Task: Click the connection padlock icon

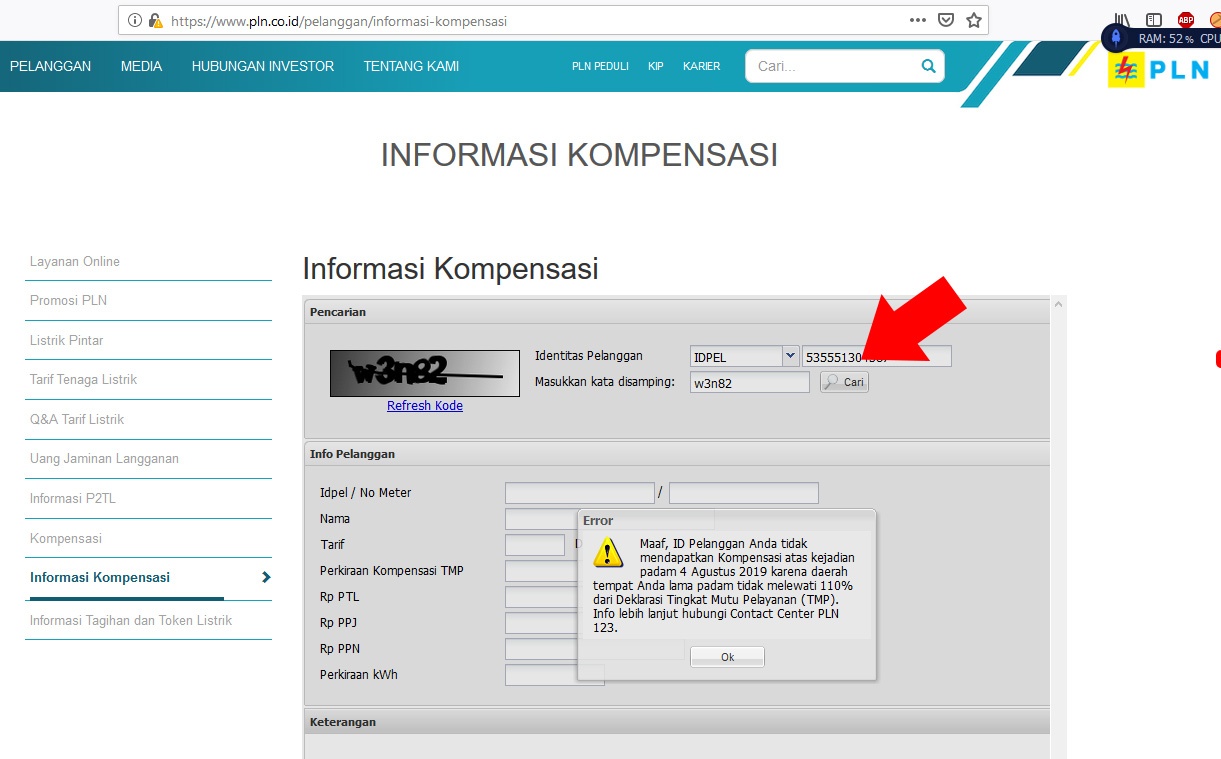Action: (155, 20)
